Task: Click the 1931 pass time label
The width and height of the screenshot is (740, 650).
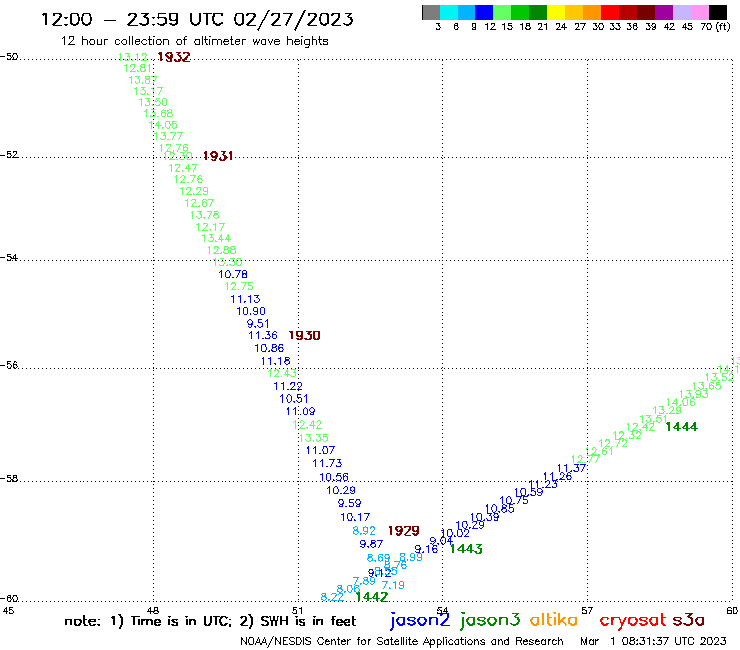Action: point(218,156)
